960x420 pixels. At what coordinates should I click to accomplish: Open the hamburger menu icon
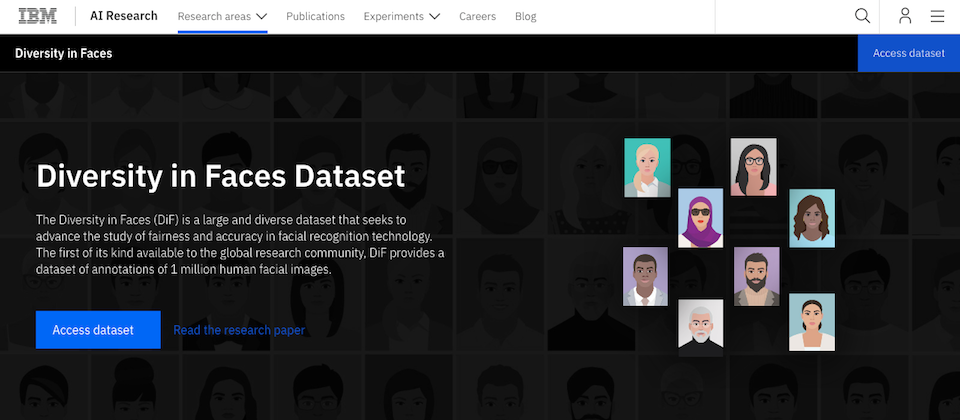coord(937,17)
